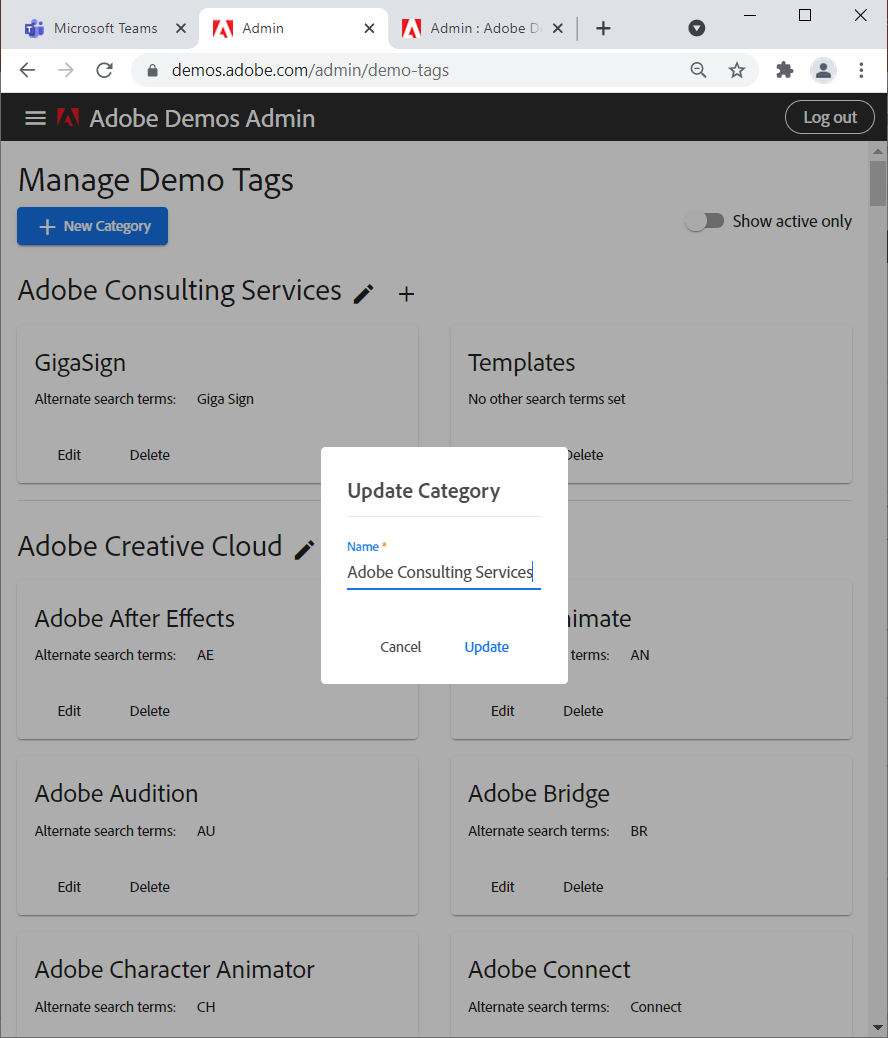888x1038 pixels.
Task: Delete the Adobe After Effects tag
Action: pyautogui.click(x=150, y=711)
